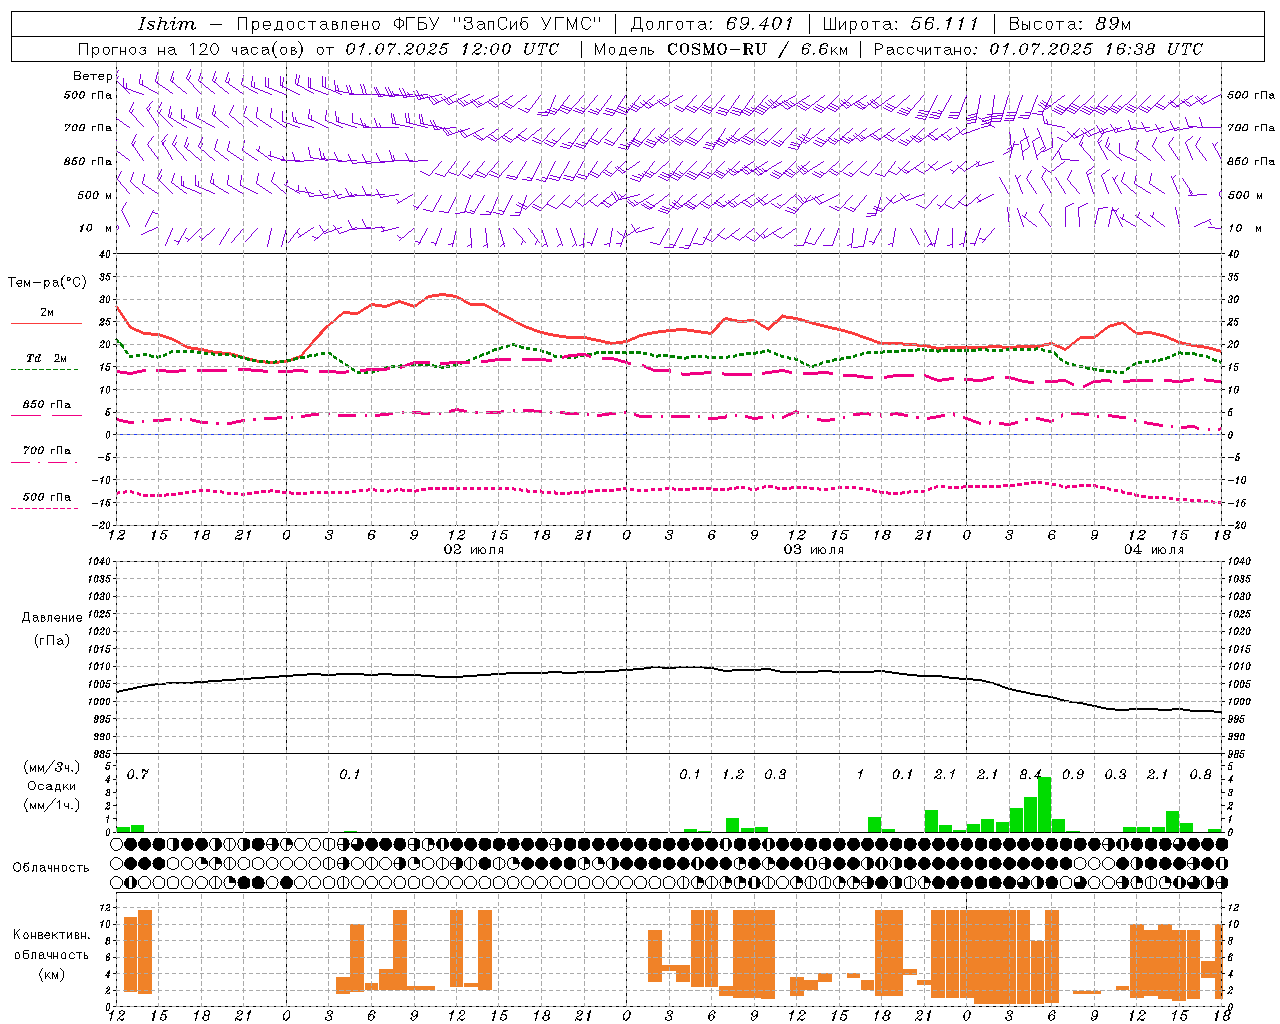Select the provider text "ЗапСиб УГМС"

tap(527, 24)
